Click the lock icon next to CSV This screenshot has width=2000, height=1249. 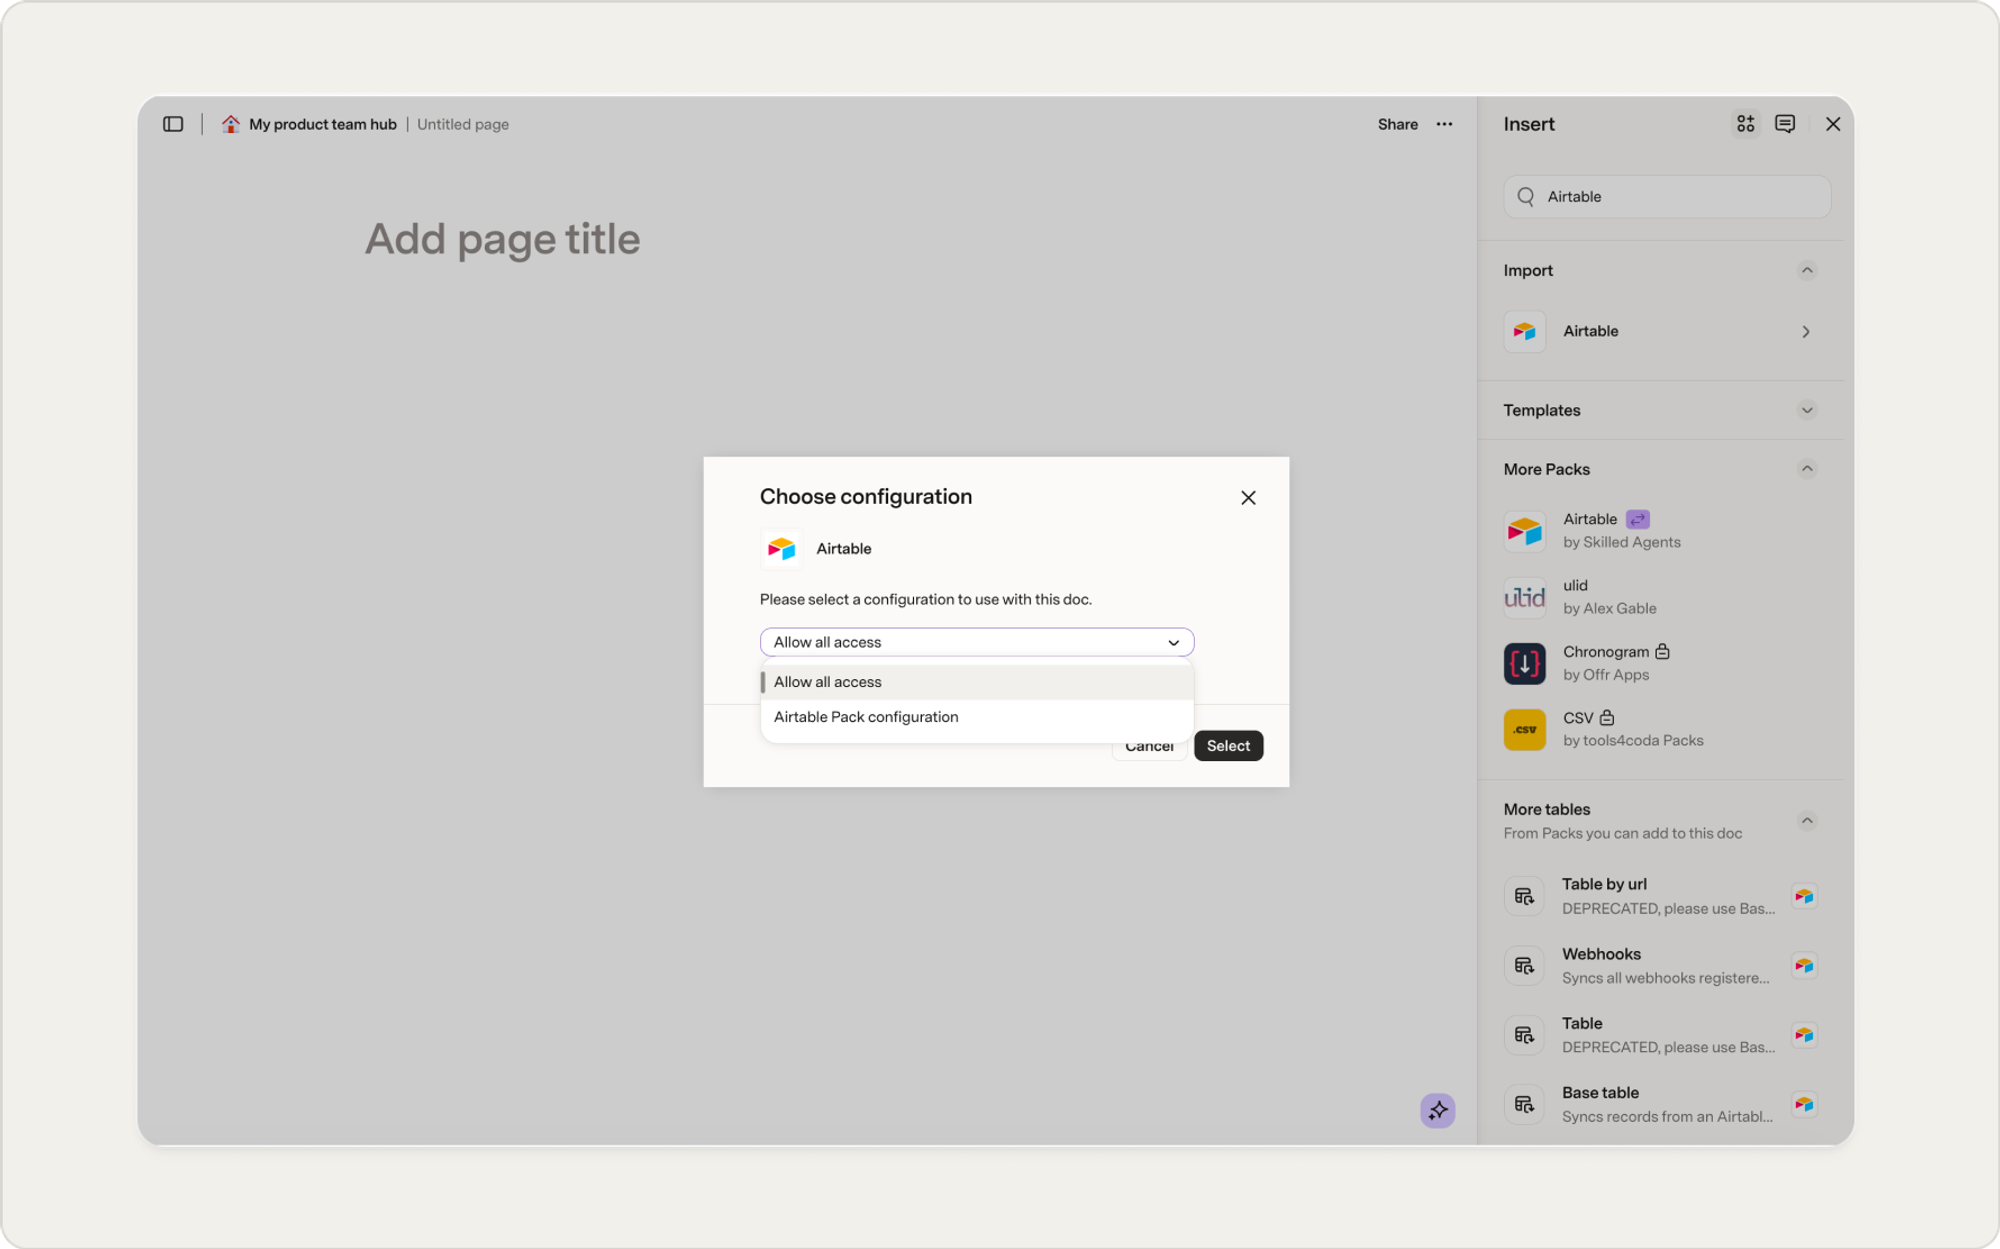click(1607, 717)
